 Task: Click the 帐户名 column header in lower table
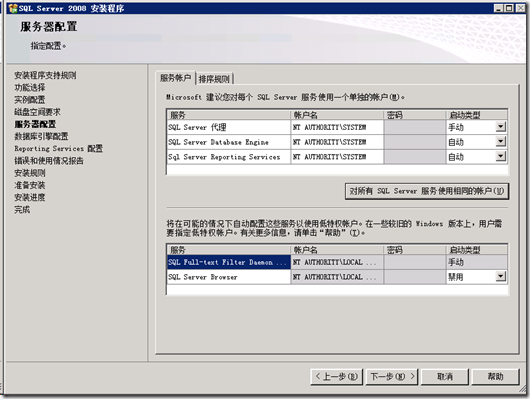337,250
